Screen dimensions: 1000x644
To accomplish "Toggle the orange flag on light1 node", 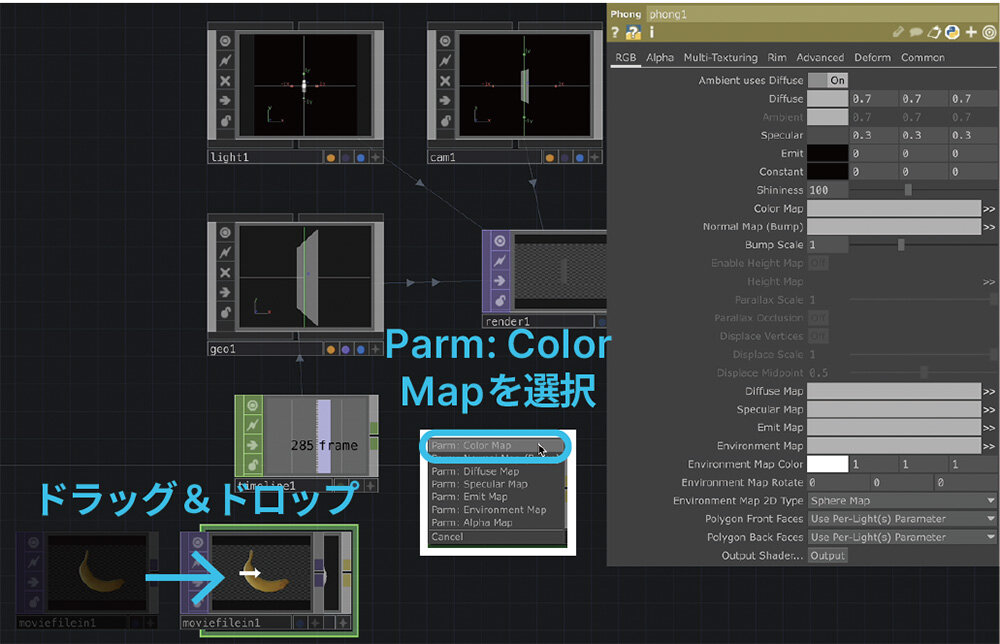I will [330, 157].
